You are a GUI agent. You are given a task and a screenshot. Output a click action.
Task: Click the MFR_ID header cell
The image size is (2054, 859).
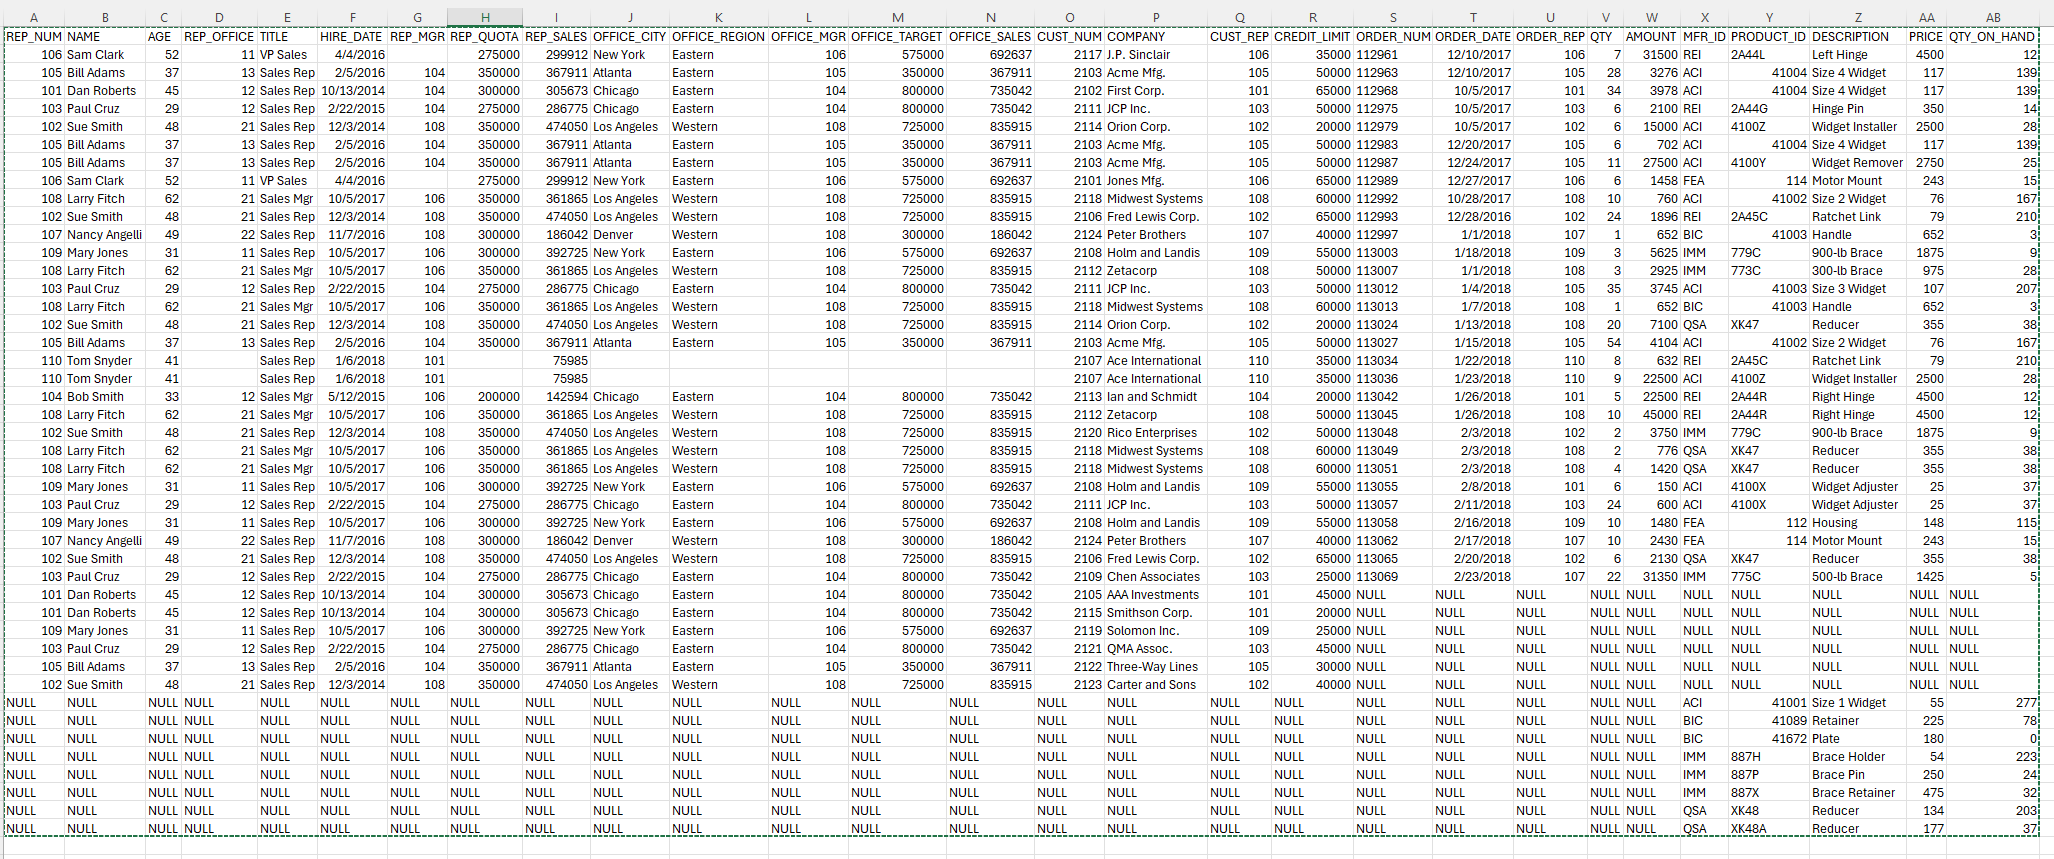[x=1705, y=36]
